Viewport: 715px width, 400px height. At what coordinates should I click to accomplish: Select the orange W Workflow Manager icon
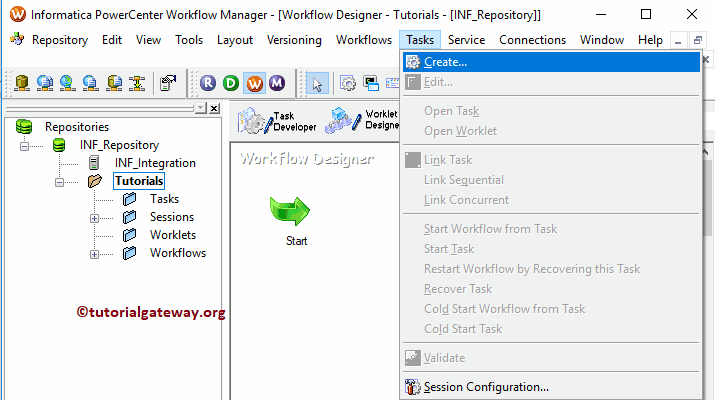coord(254,83)
